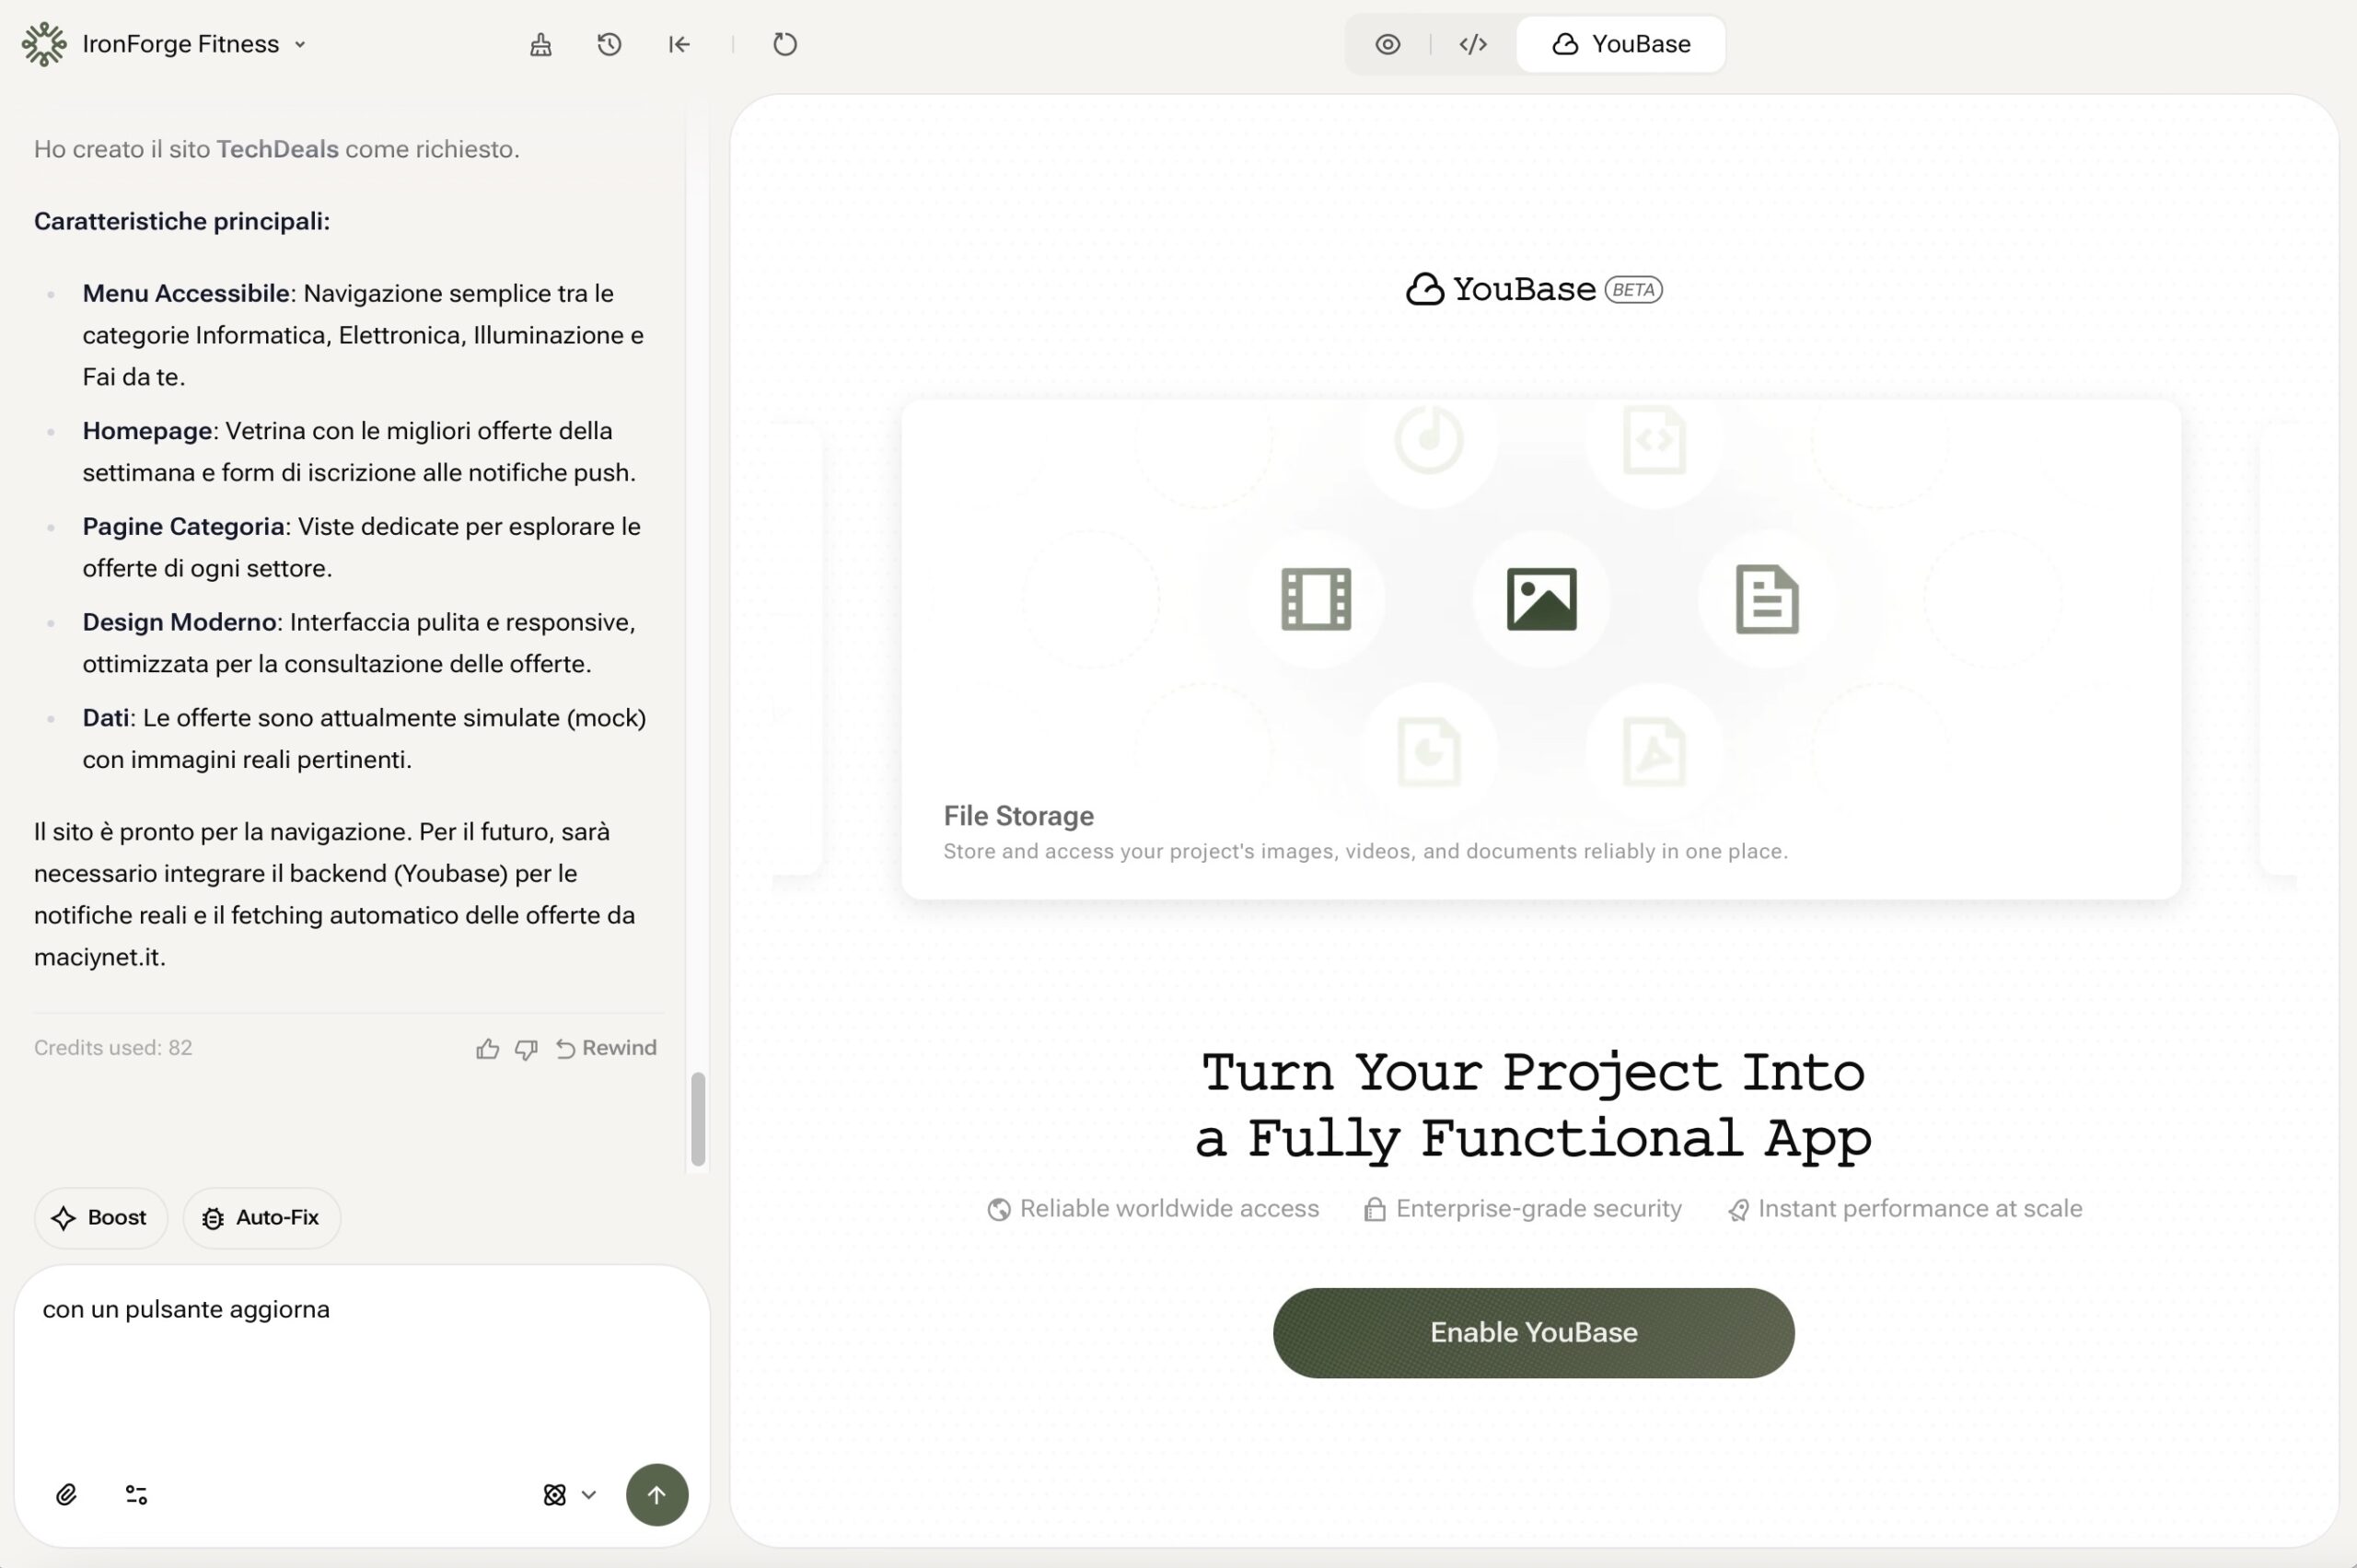Open prompt settings sliders icon
Image resolution: width=2357 pixels, height=1568 pixels.
(136, 1494)
